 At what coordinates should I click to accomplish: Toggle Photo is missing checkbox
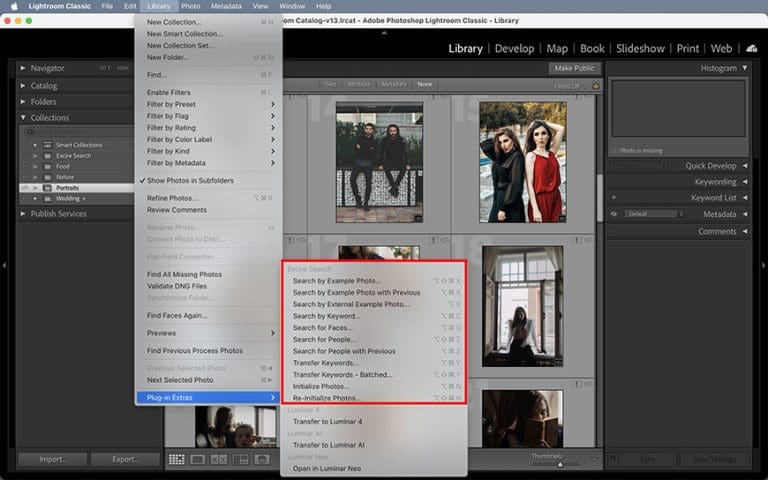(616, 150)
